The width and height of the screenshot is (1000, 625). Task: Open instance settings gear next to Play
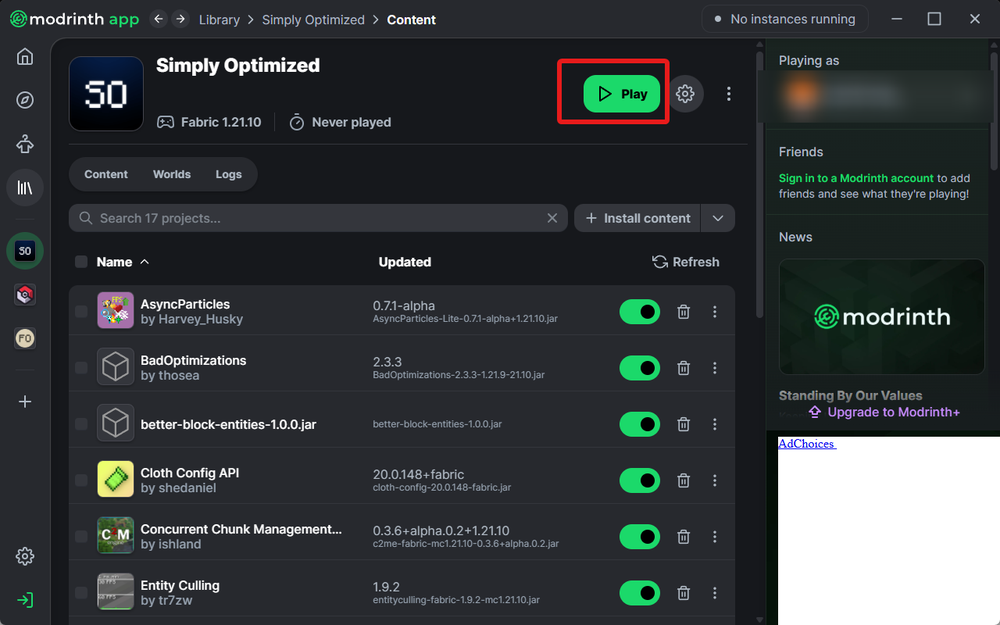[685, 94]
